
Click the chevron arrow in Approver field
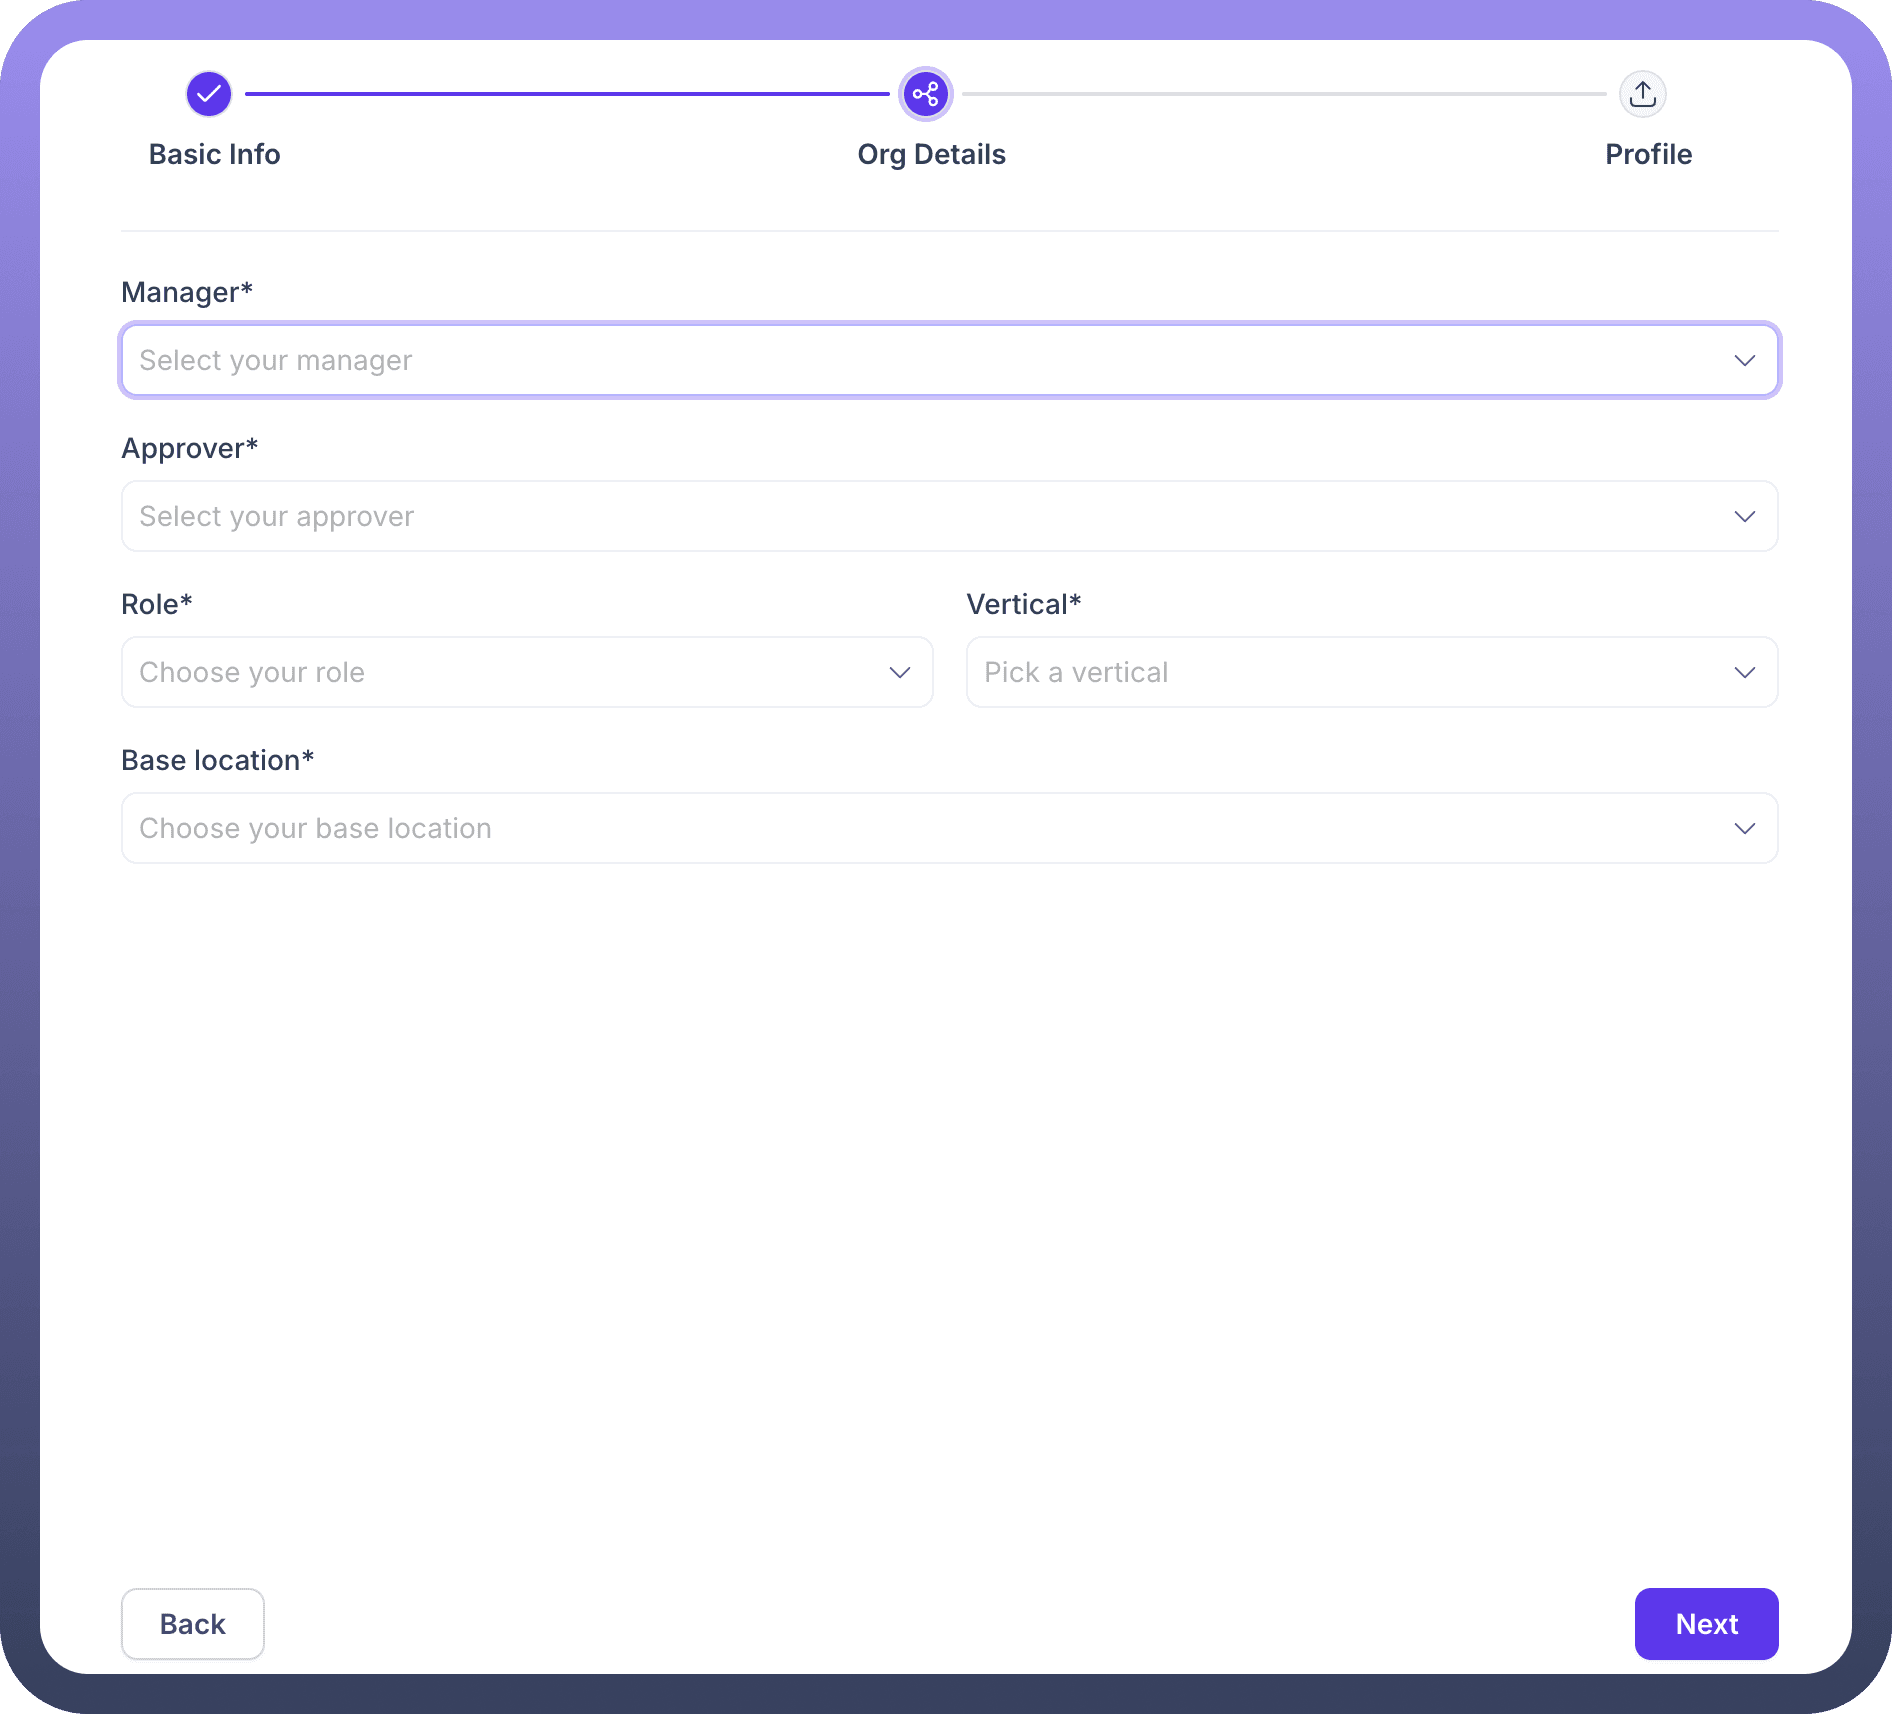(1744, 516)
